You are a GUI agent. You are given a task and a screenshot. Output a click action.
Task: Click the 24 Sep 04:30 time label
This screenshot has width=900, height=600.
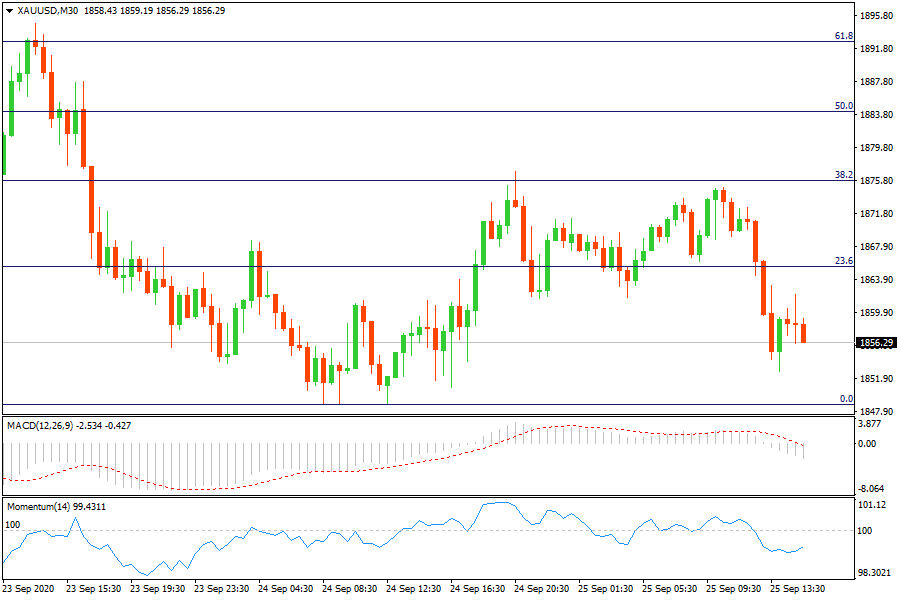click(285, 589)
